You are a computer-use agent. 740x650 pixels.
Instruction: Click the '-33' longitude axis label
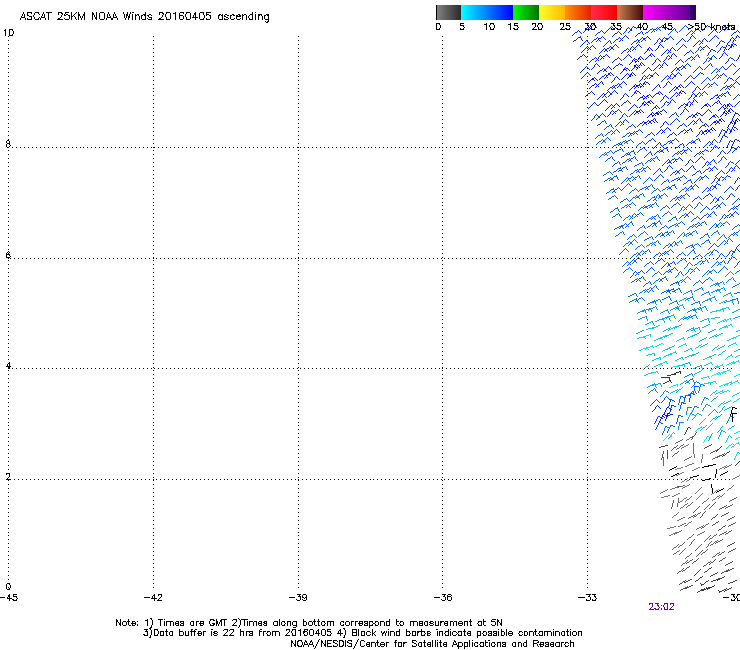(x=587, y=598)
